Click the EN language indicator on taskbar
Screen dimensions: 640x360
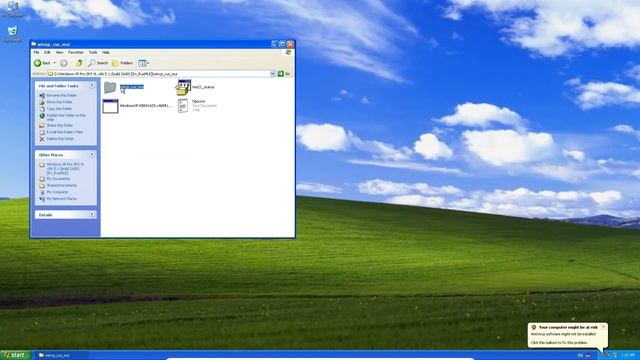(580, 356)
